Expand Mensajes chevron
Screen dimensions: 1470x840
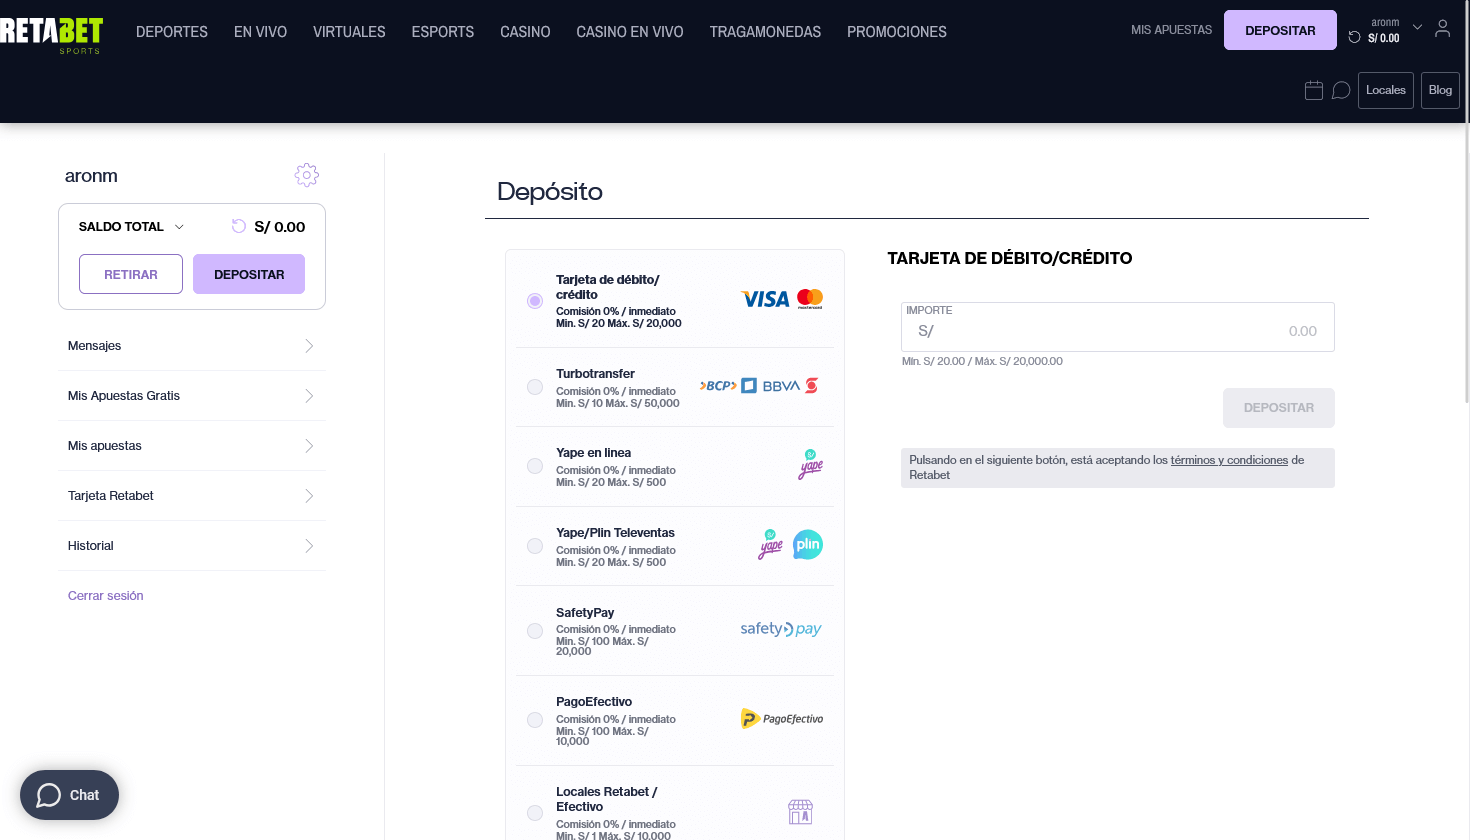tap(309, 346)
